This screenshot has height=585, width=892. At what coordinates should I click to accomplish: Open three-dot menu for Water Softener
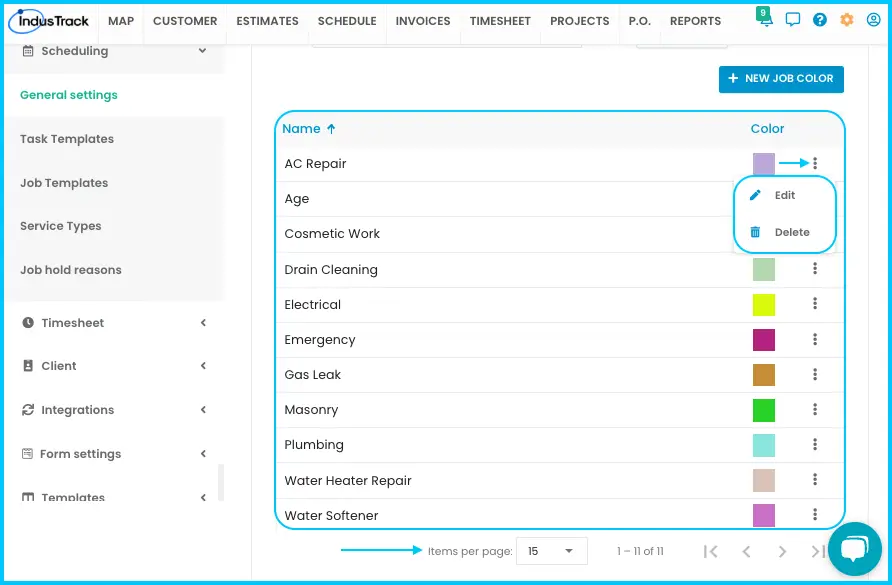coord(815,514)
